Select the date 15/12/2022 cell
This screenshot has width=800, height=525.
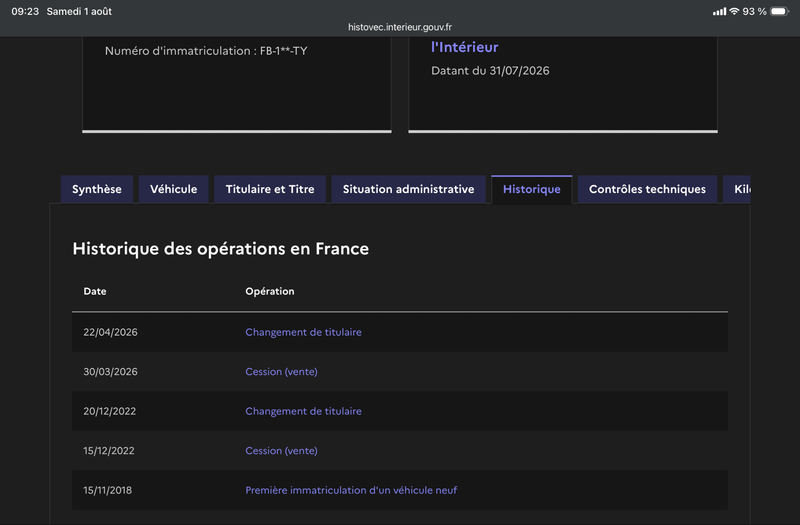pos(109,451)
